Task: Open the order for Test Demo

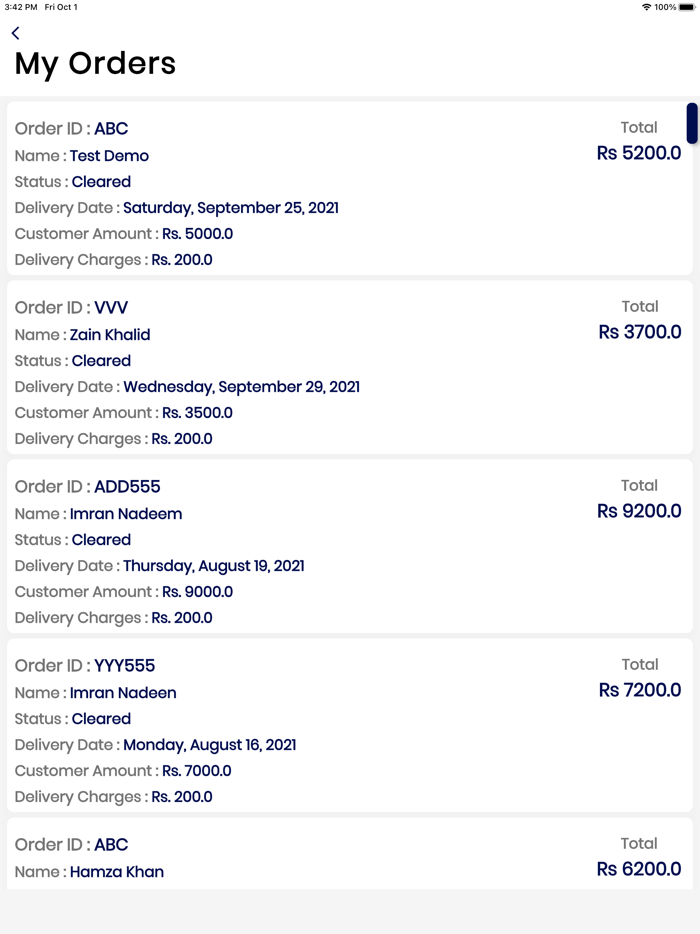Action: (x=109, y=156)
